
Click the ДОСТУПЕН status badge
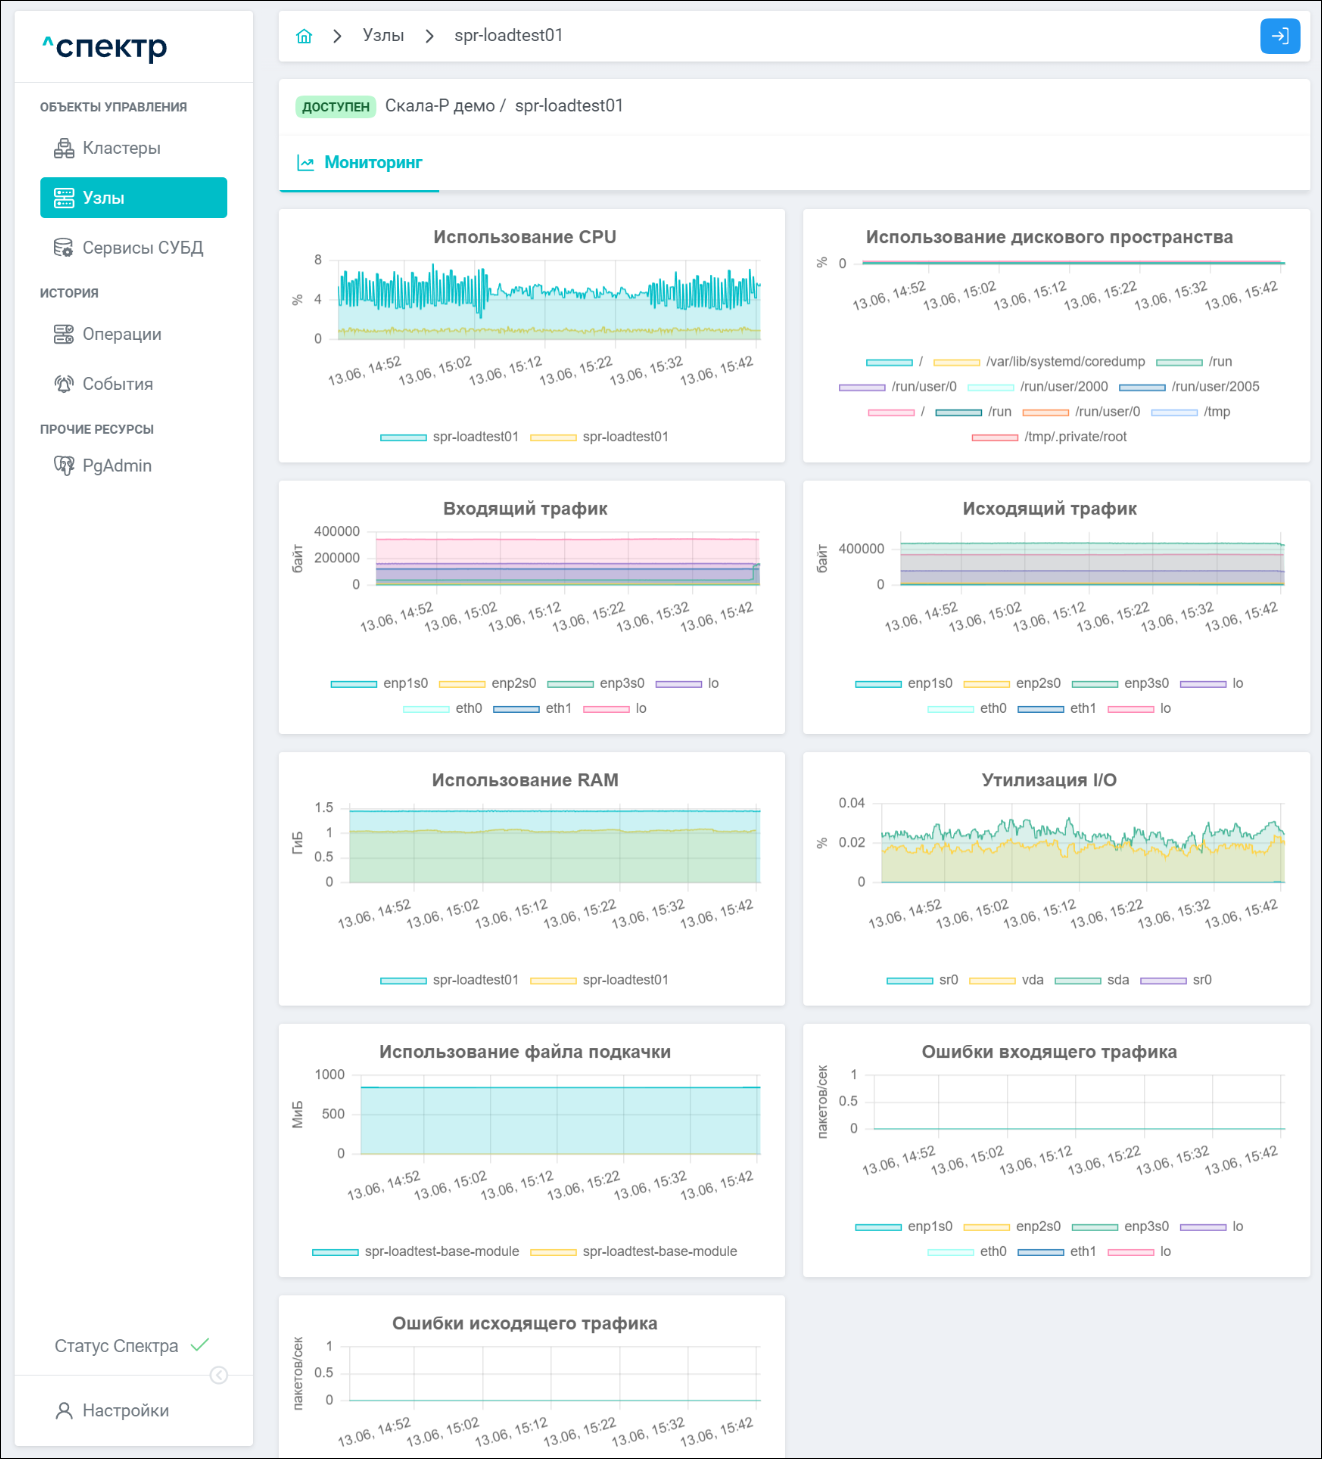tap(335, 107)
